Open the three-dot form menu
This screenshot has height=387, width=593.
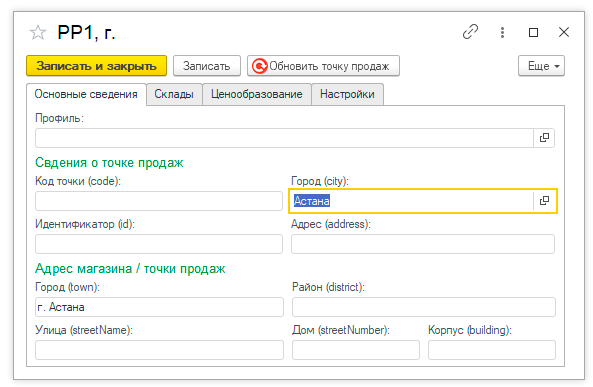click(x=502, y=33)
